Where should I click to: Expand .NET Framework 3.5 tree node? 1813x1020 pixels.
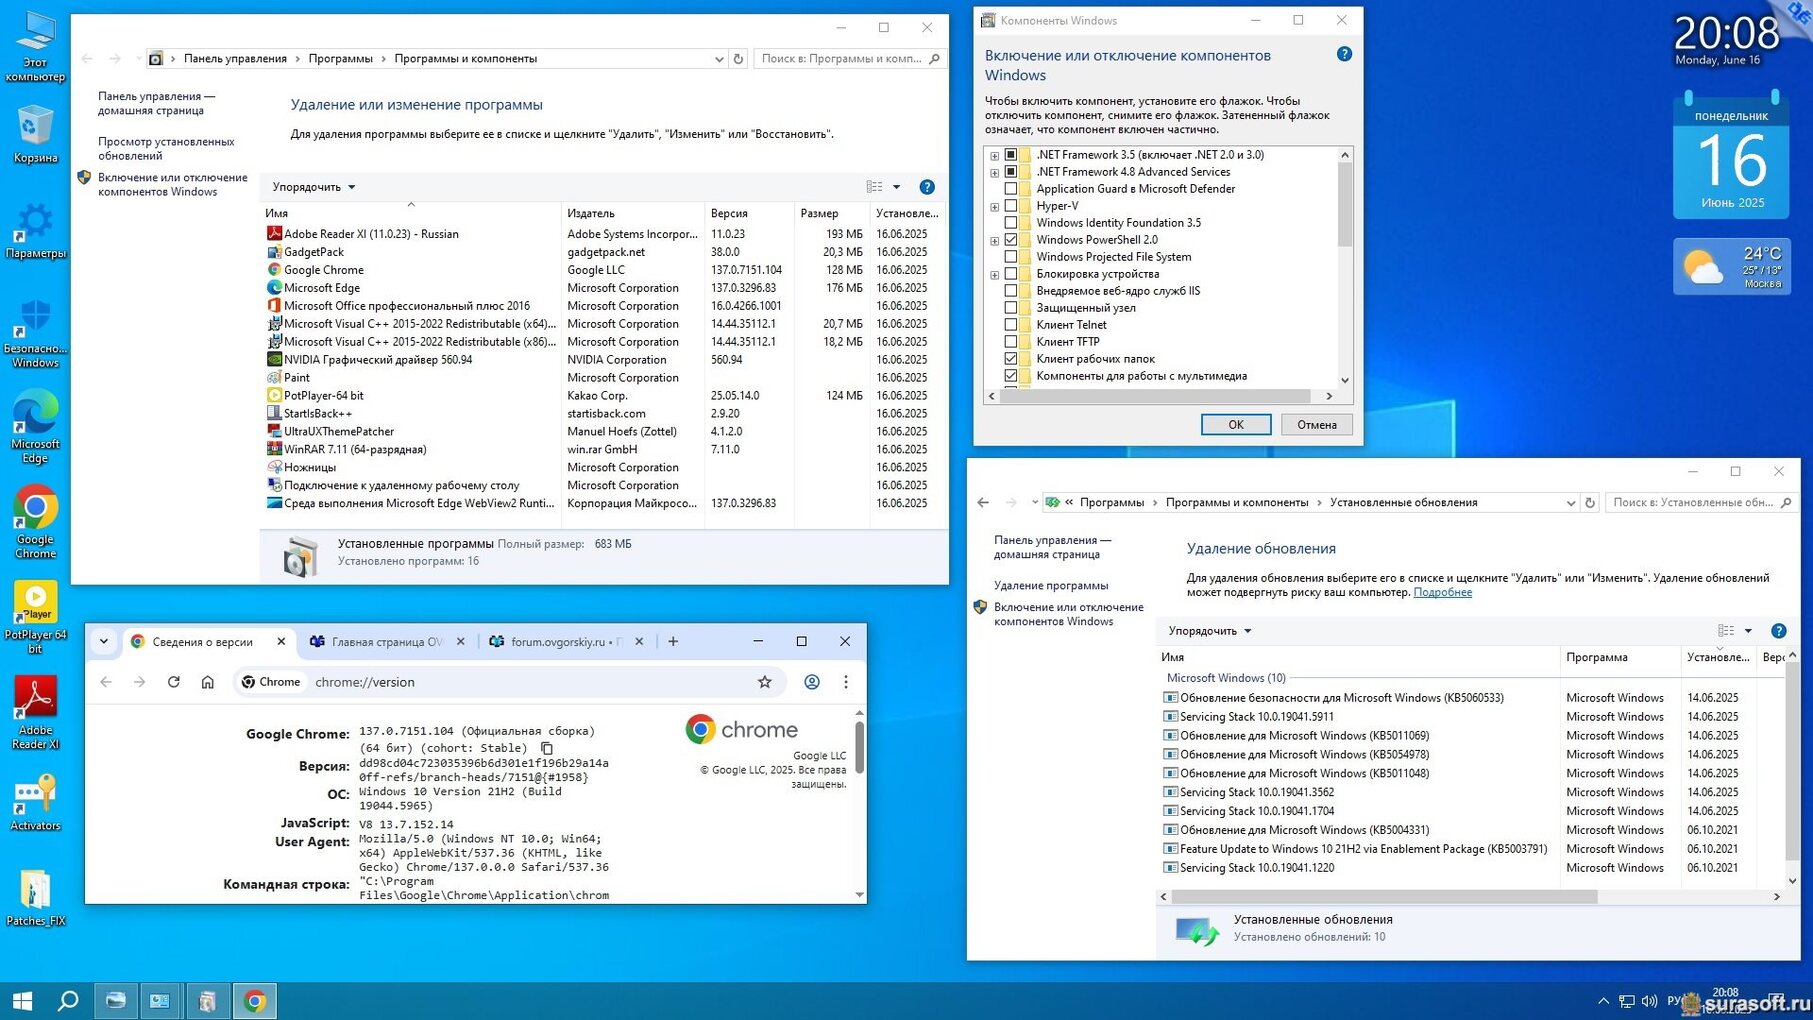pos(994,156)
